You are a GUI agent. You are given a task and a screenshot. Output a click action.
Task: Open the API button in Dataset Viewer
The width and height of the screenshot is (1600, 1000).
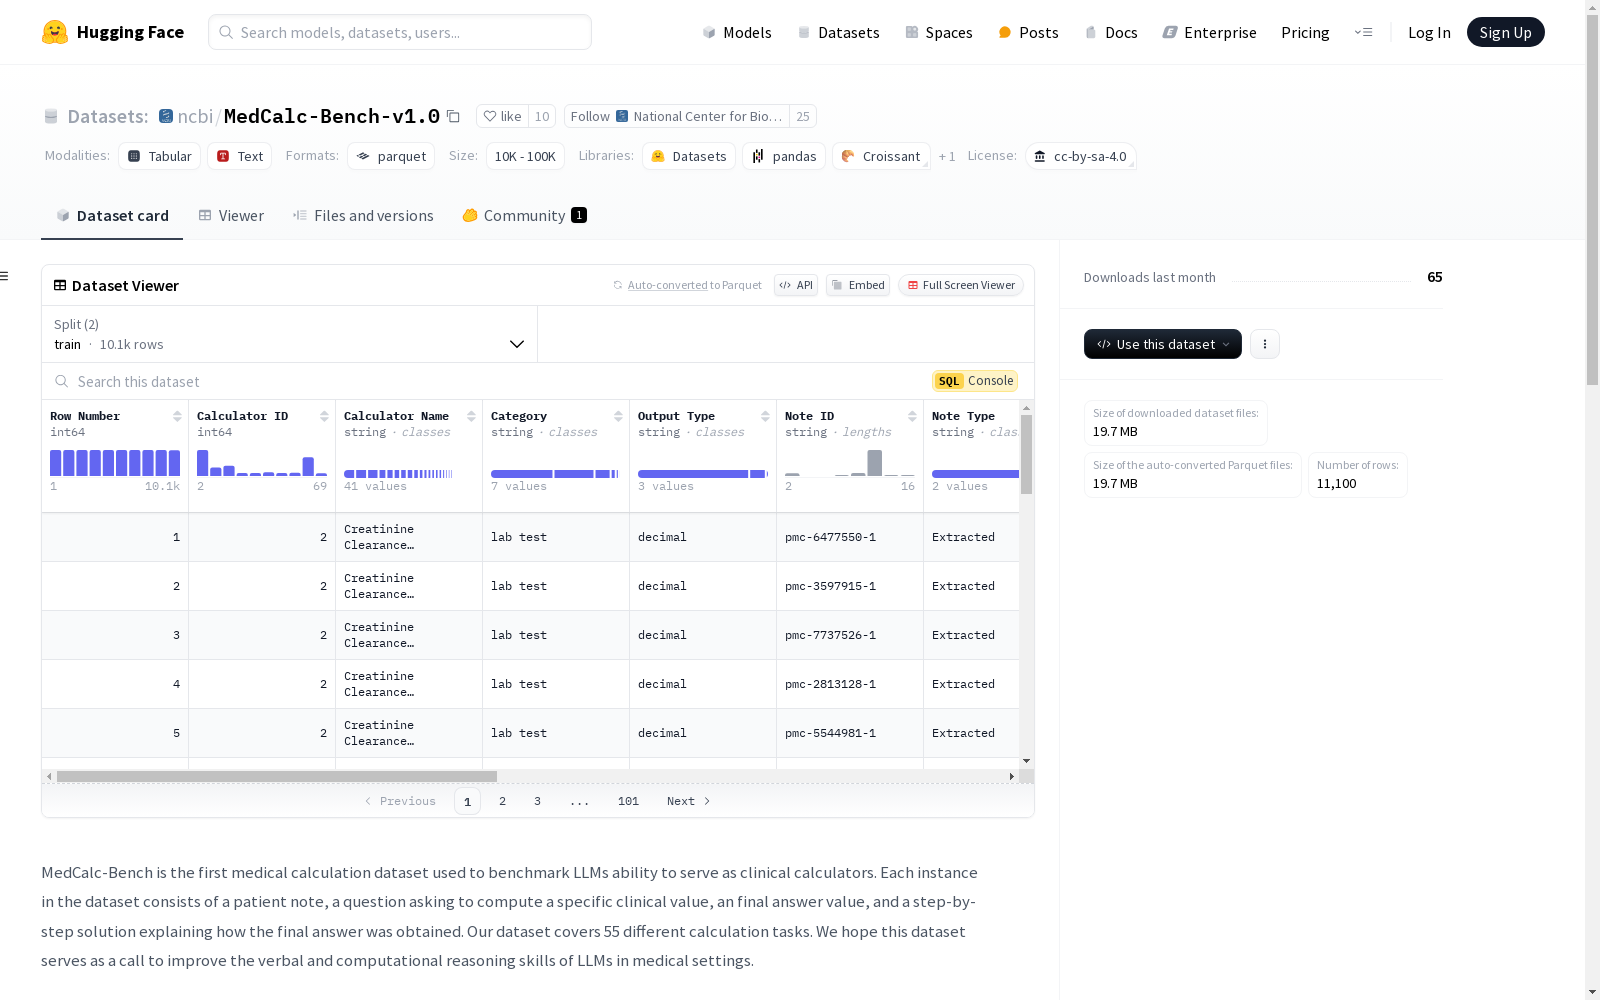point(796,285)
